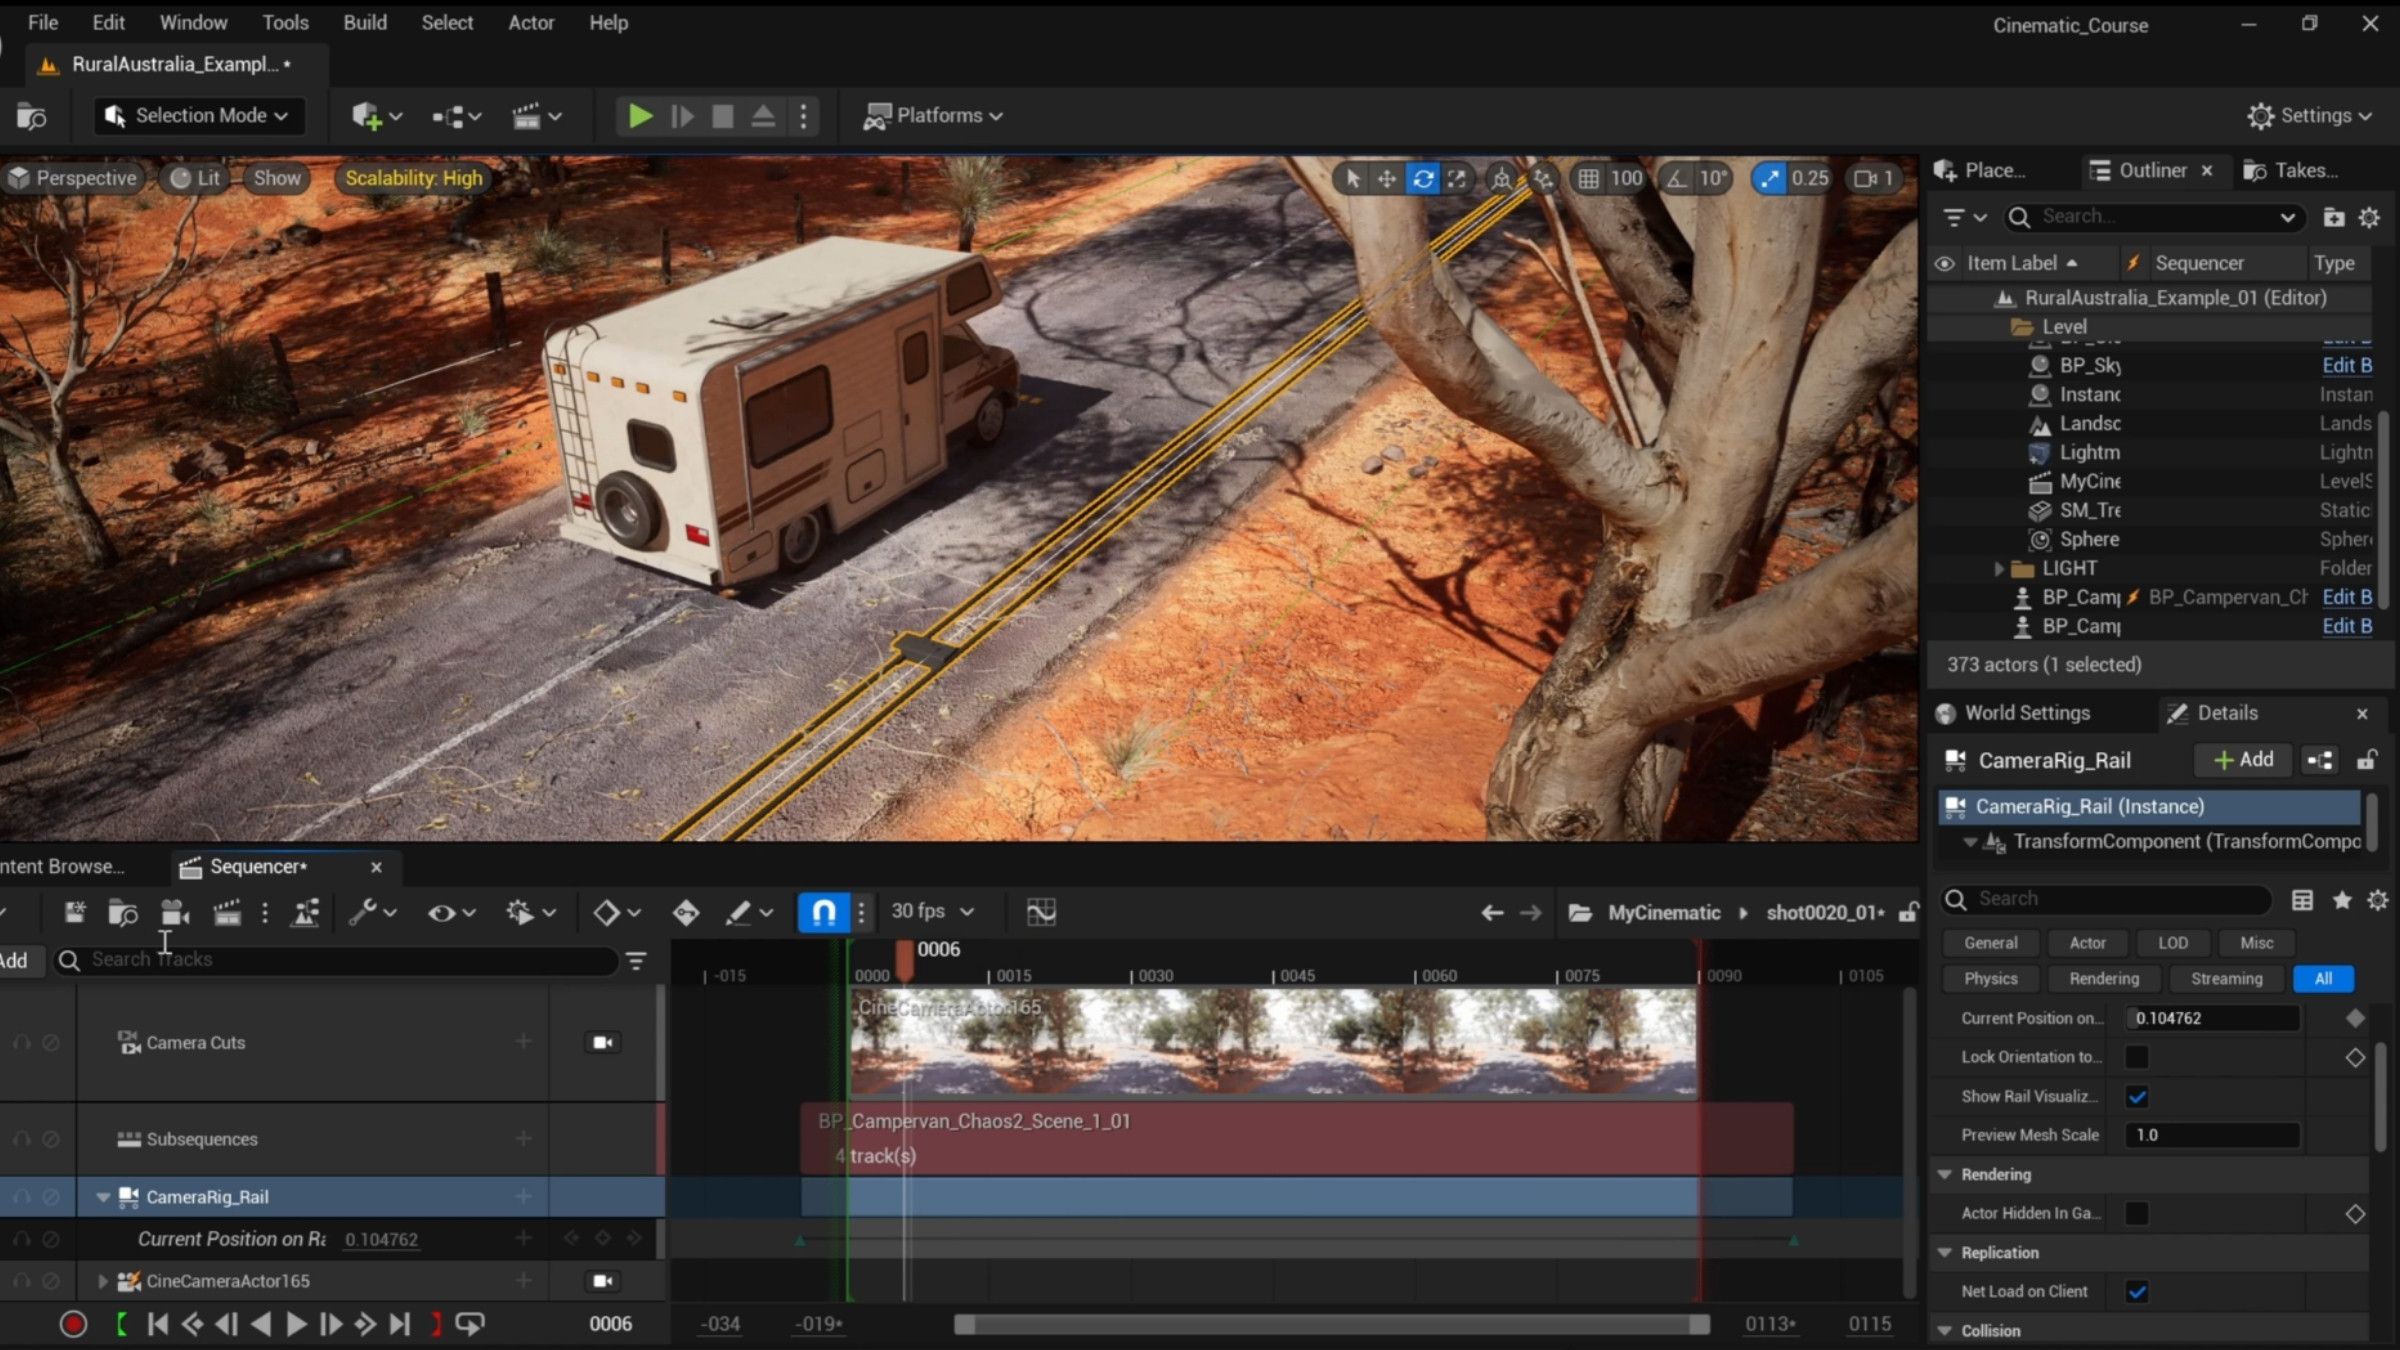Screen dimensions: 2400x1350
Task: Uncheck Net Load on Client checkbox
Action: (x=2137, y=1292)
